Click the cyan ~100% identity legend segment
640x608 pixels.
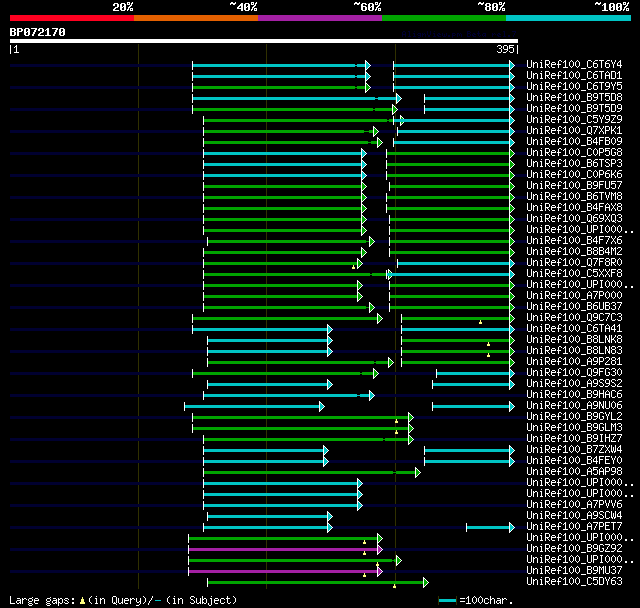568,18
